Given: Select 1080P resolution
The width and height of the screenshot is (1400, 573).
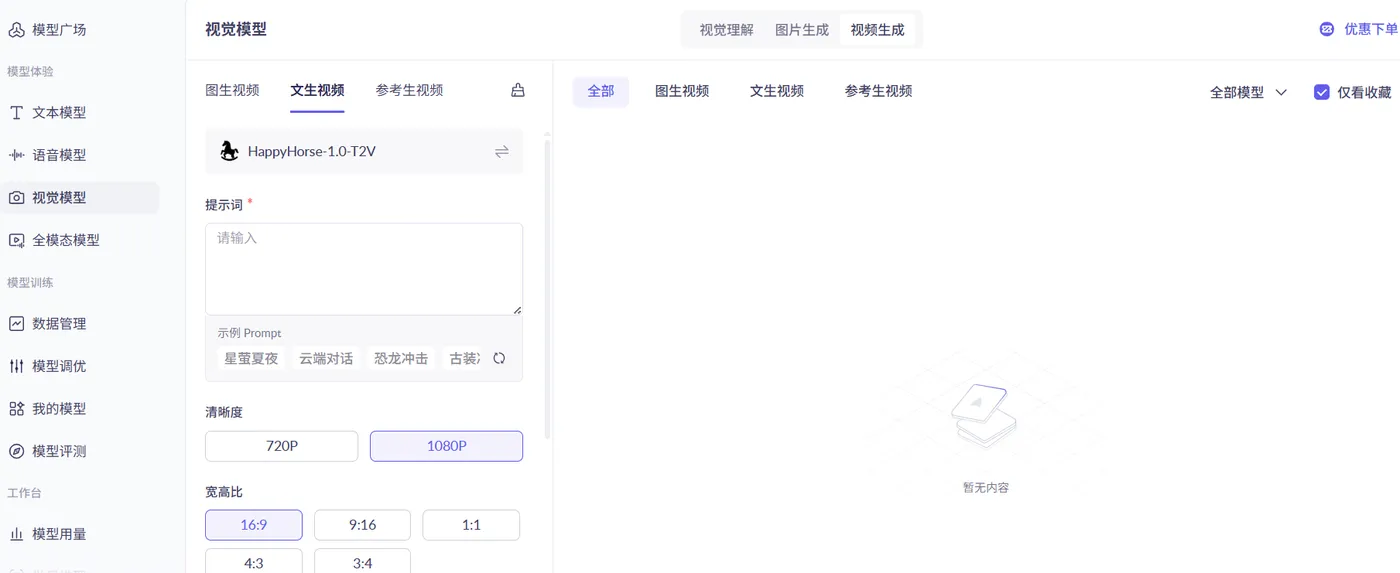Looking at the screenshot, I should coord(446,446).
